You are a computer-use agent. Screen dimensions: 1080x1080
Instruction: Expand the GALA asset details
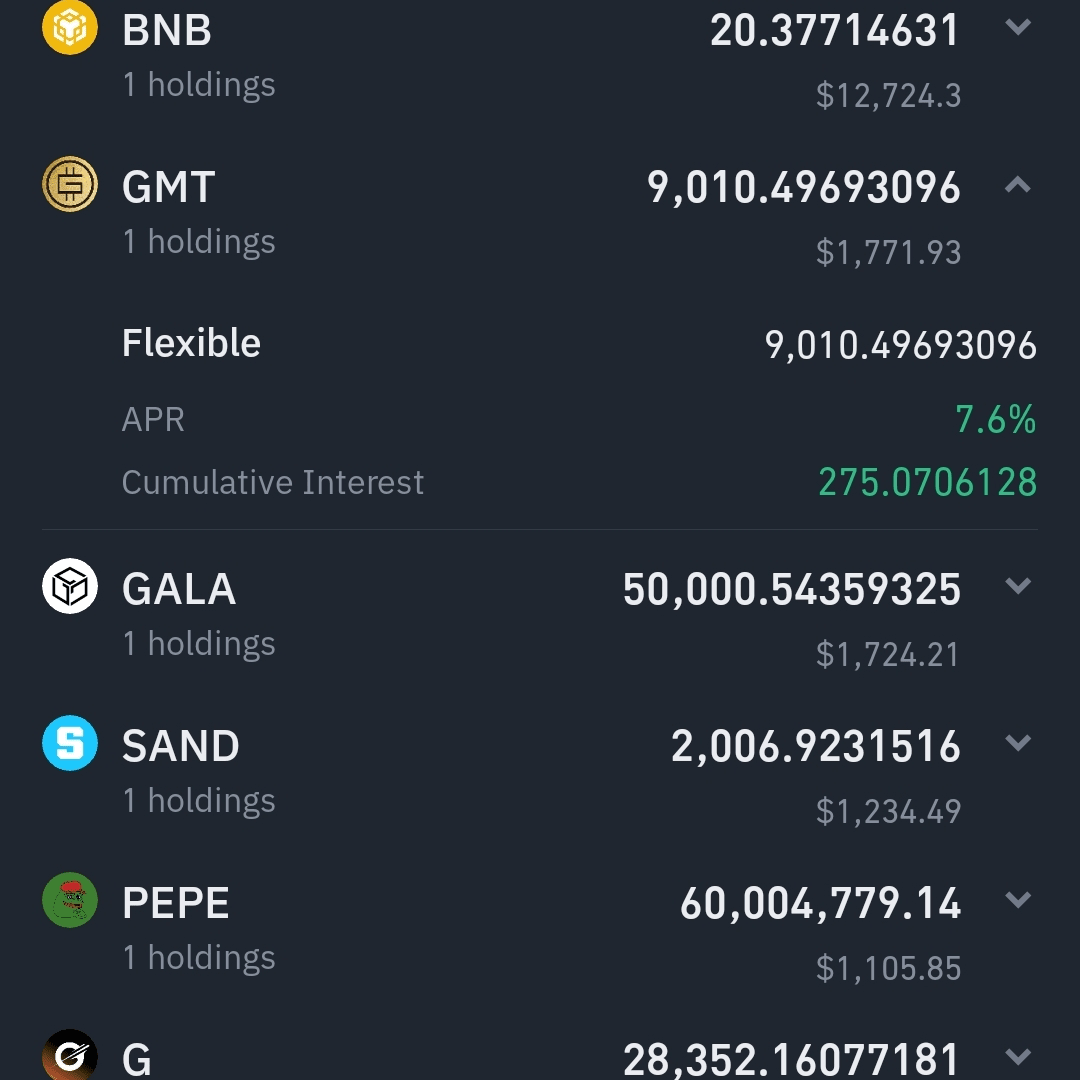point(1020,586)
